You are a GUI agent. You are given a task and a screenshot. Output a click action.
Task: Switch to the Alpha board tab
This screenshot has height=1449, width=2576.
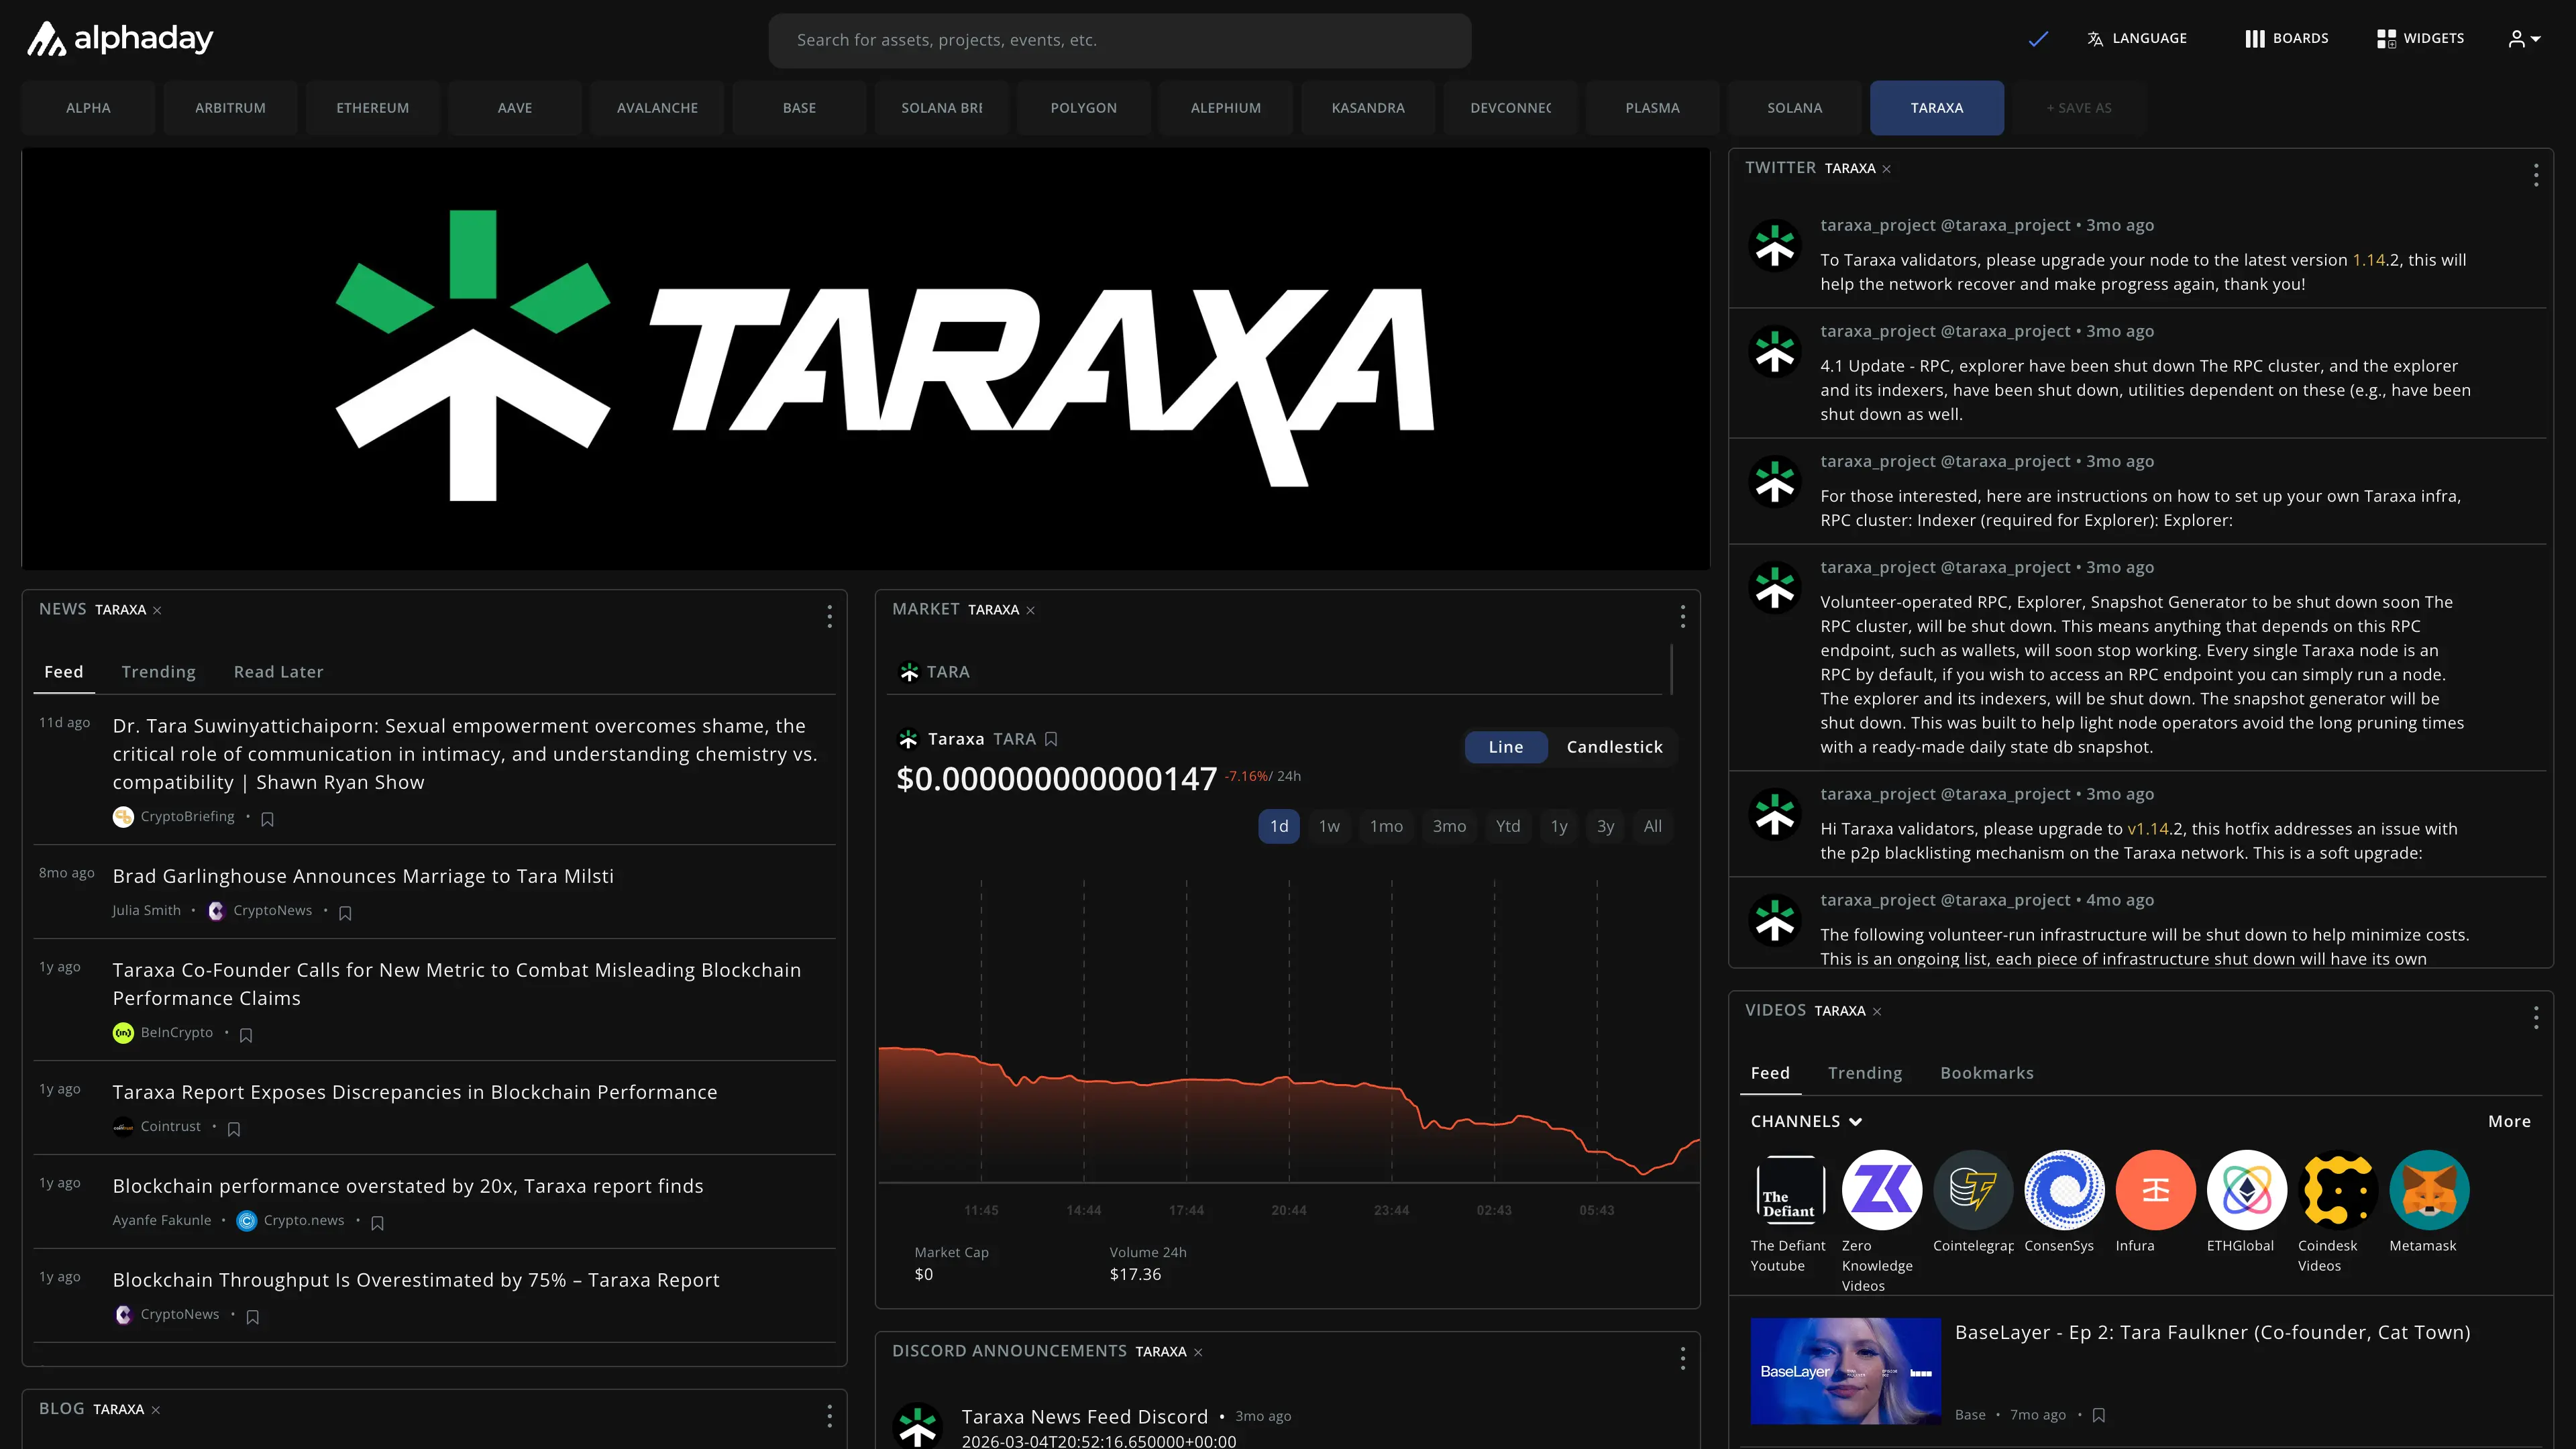coord(88,108)
